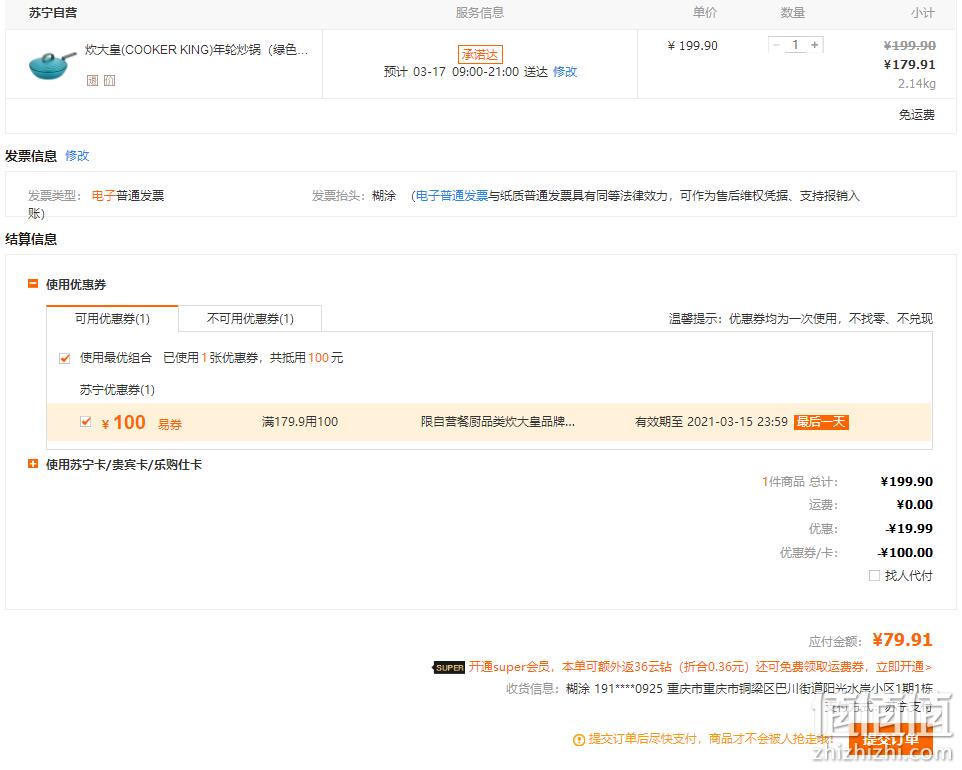
Task: Click the 温馨提示 coupon notice text
Action: (801, 318)
